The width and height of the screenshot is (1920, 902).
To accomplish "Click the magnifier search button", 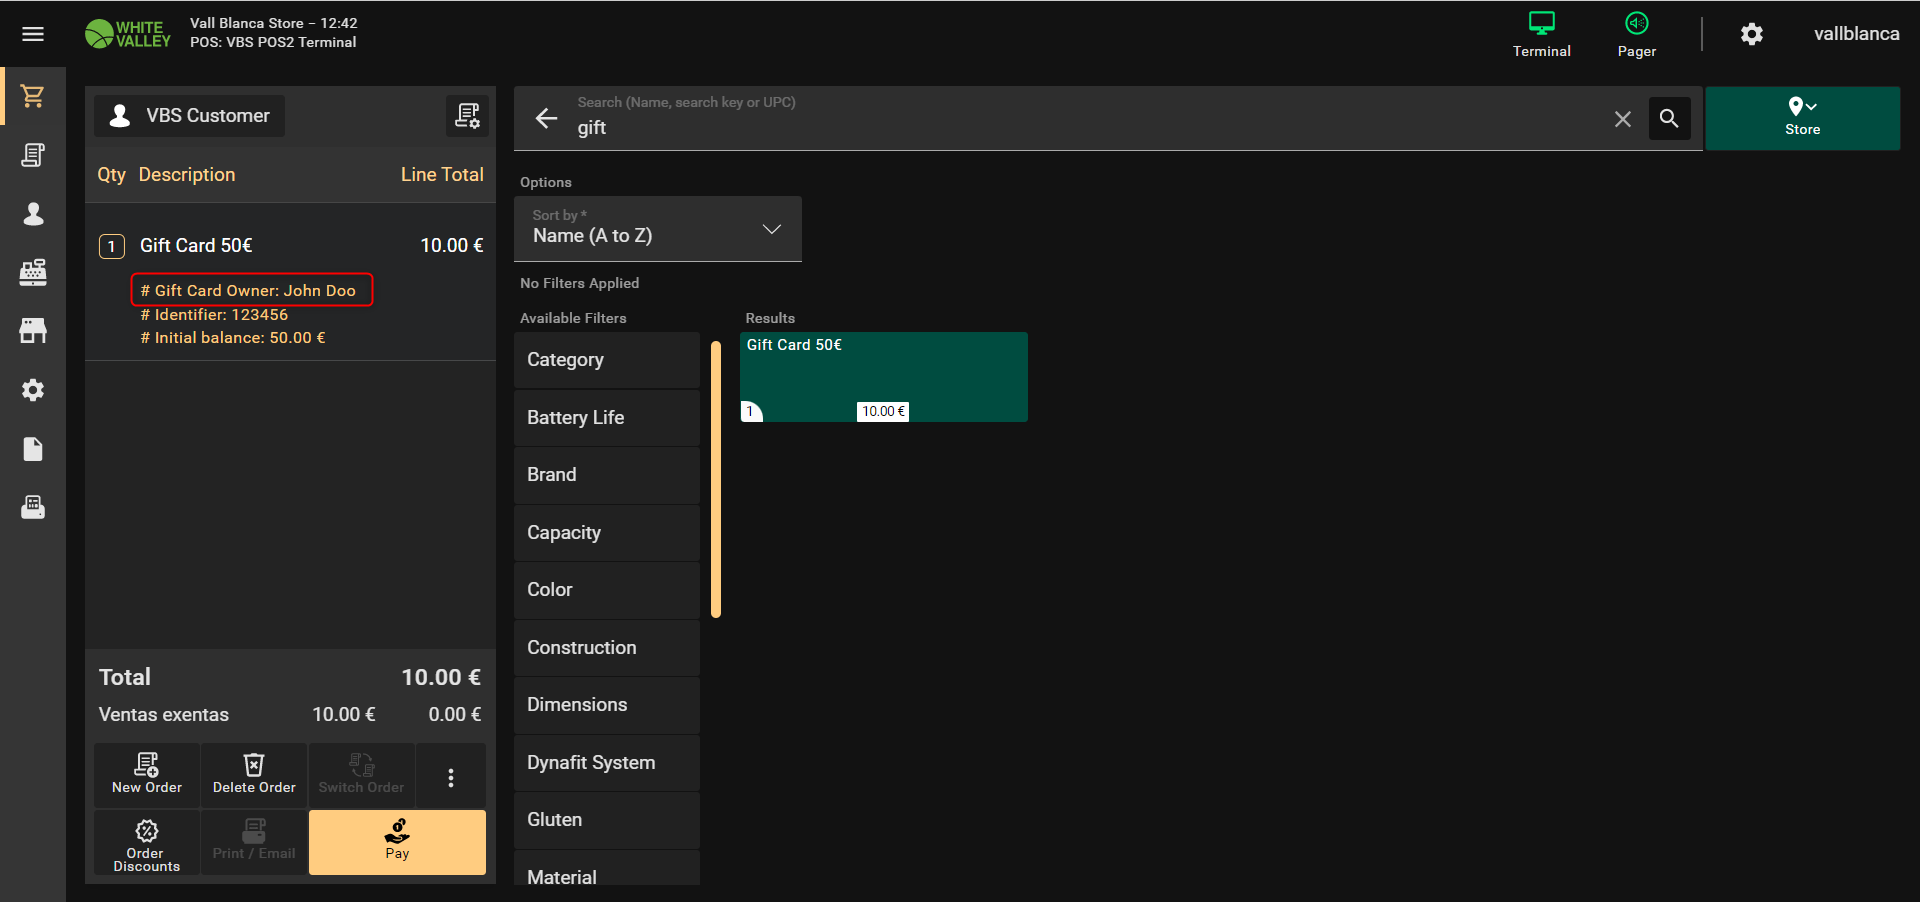I will [1669, 119].
